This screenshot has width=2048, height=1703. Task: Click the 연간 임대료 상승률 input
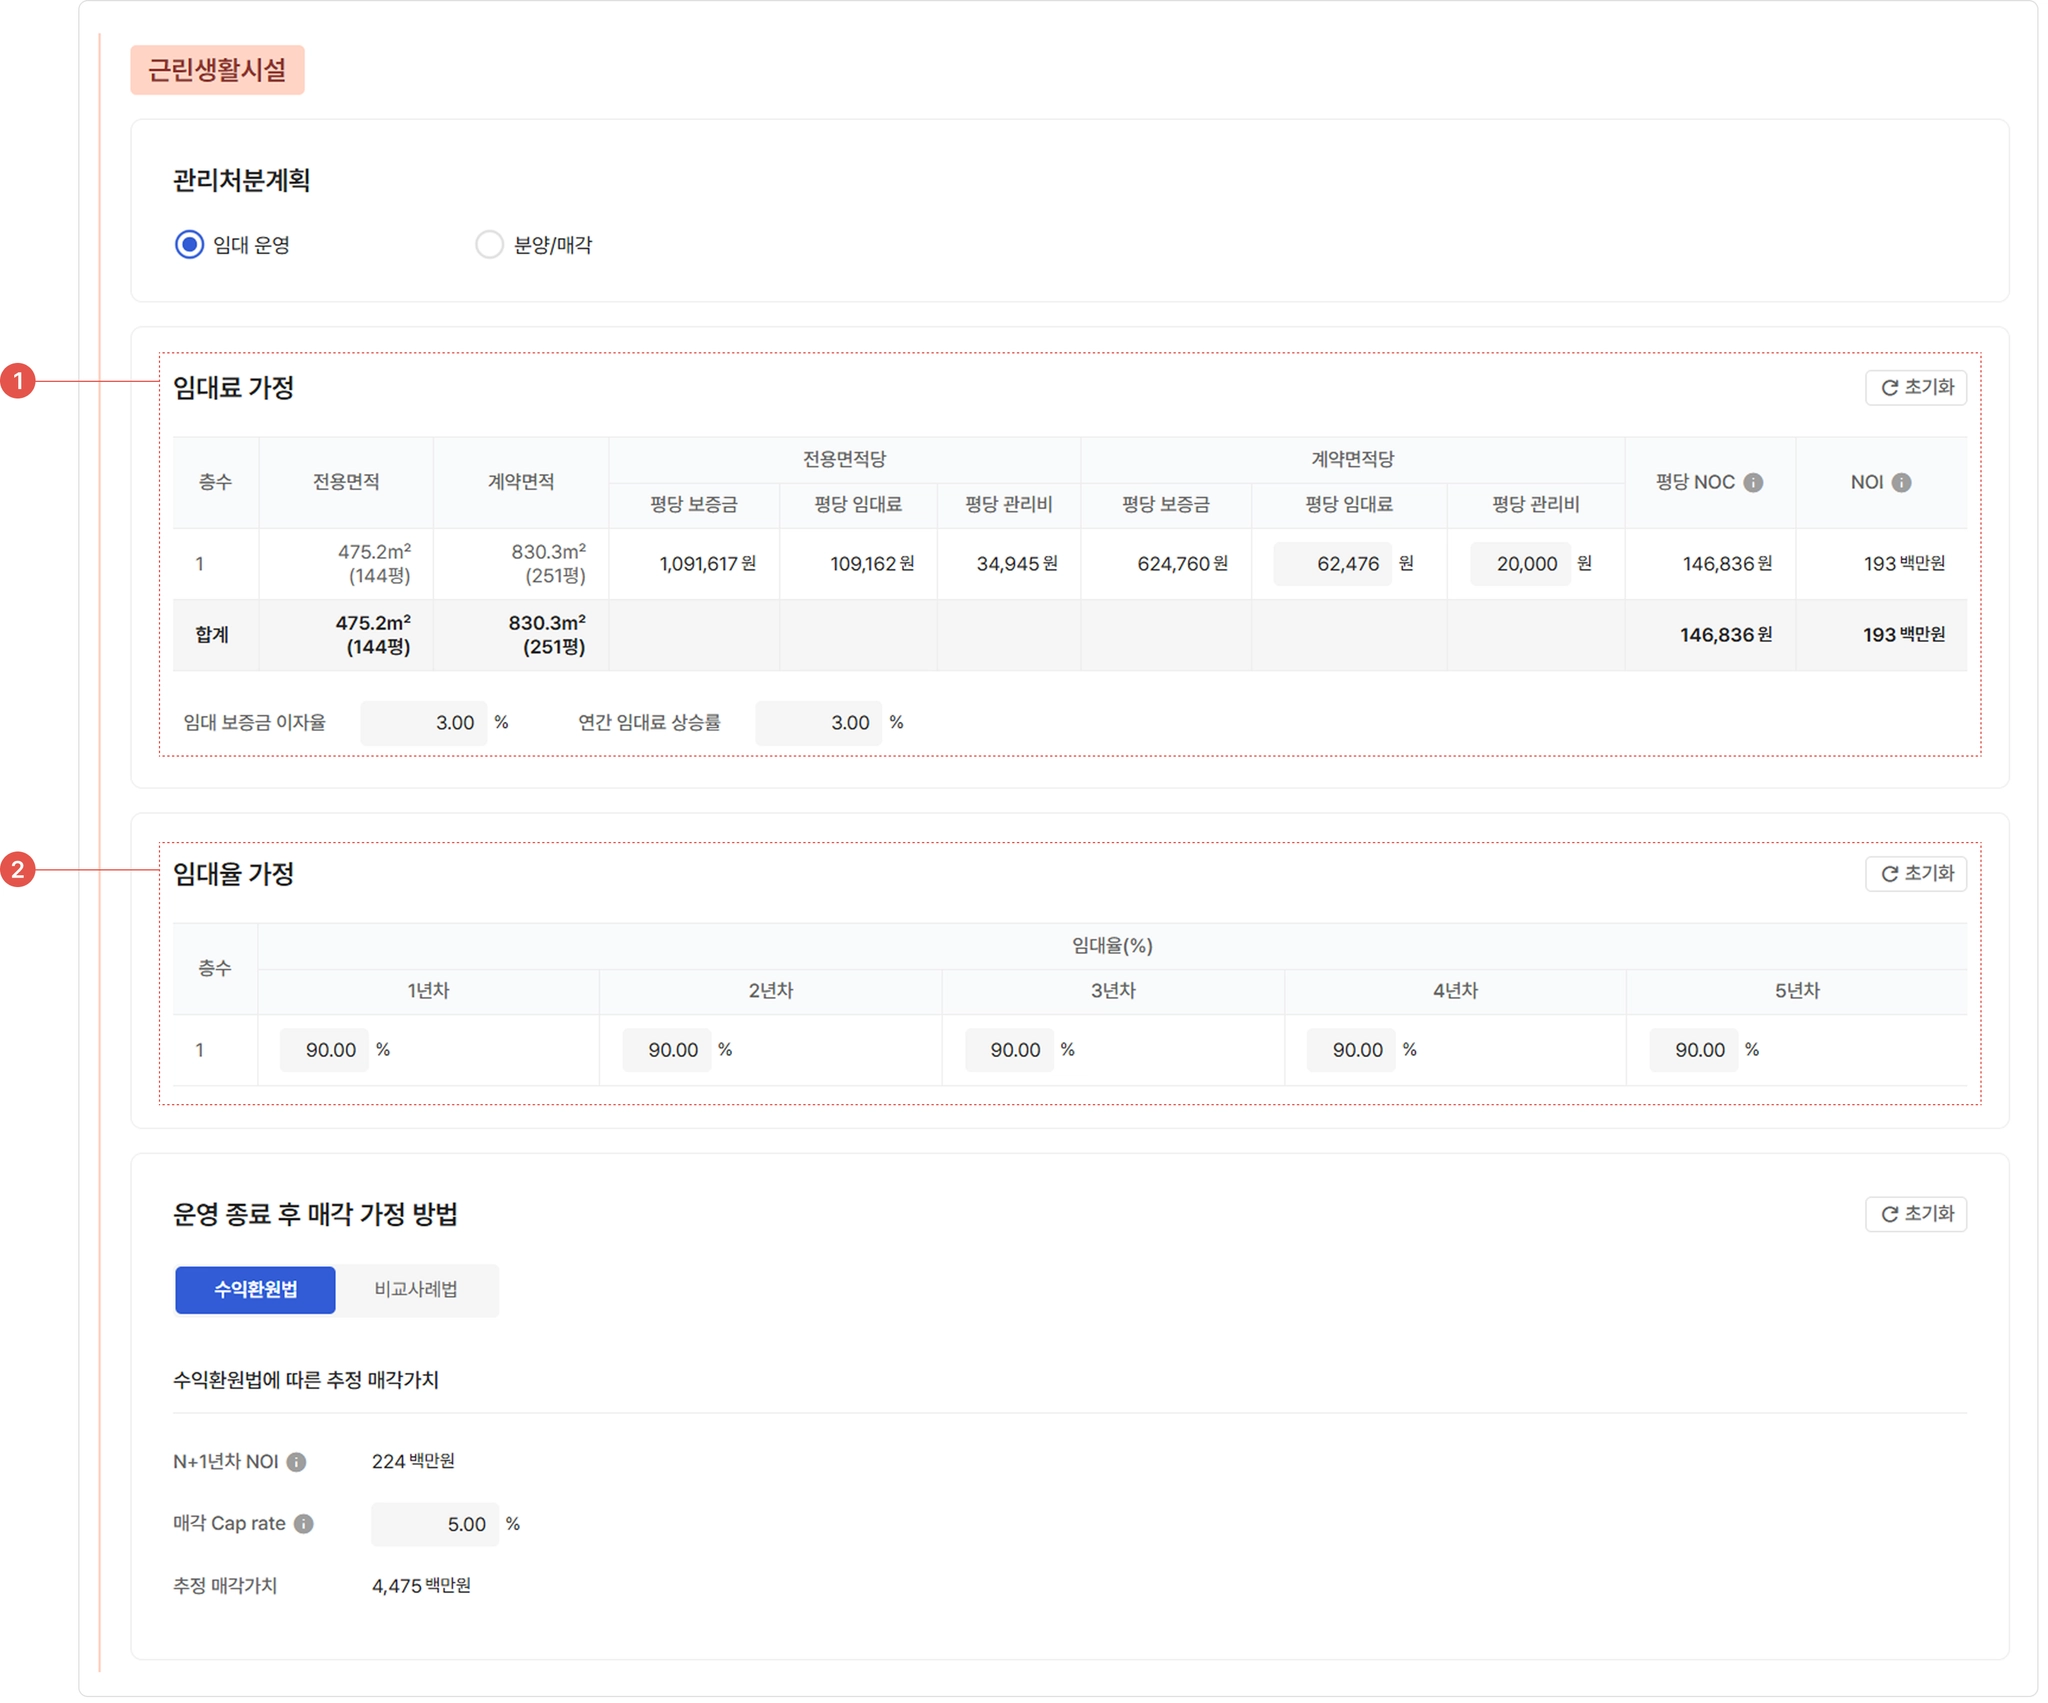pyautogui.click(x=818, y=723)
